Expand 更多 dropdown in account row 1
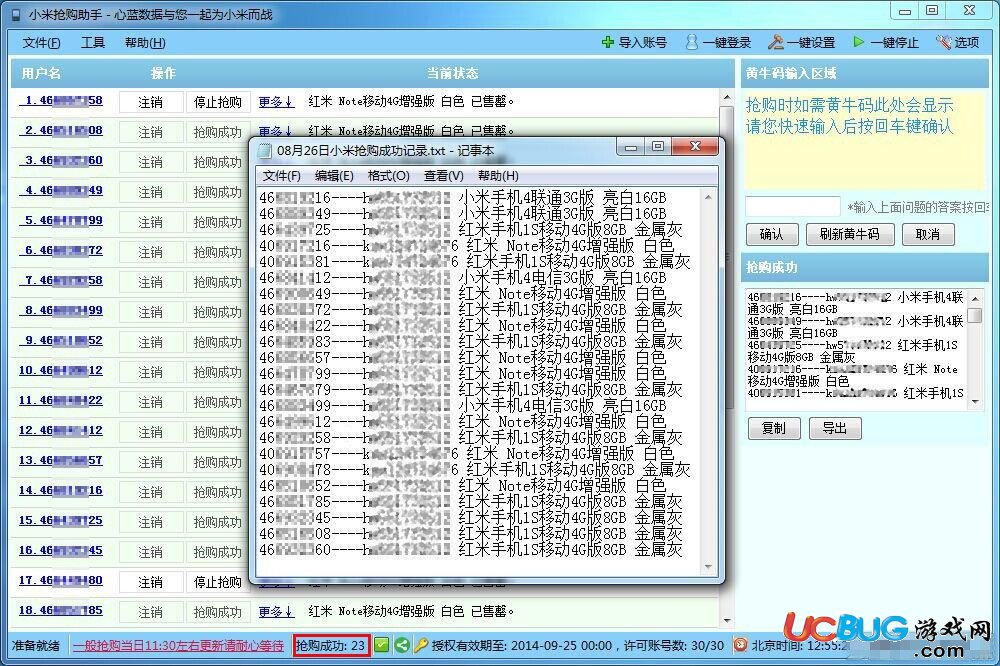The width and height of the screenshot is (1000, 666). click(276, 101)
